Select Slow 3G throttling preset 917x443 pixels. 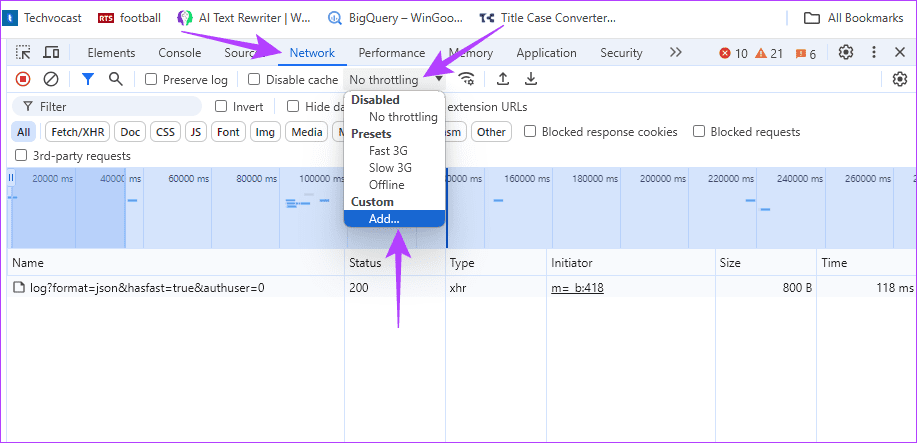(390, 168)
